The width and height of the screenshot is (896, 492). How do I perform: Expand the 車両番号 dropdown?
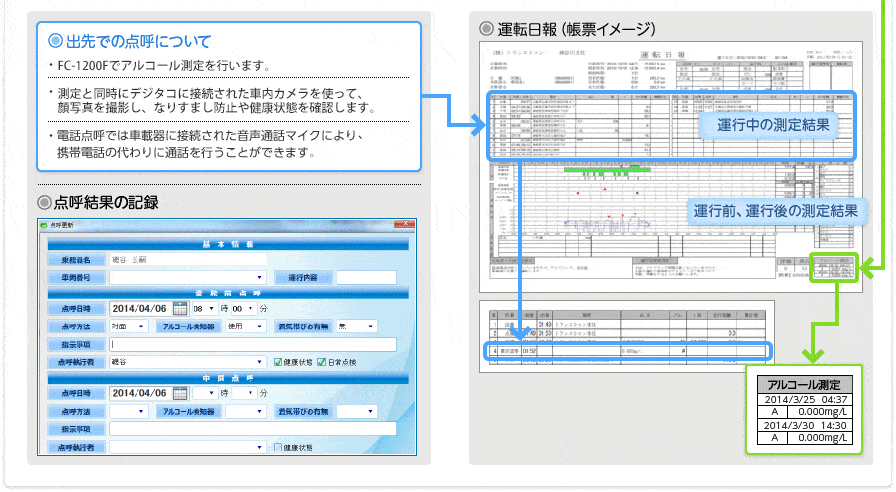click(x=259, y=277)
